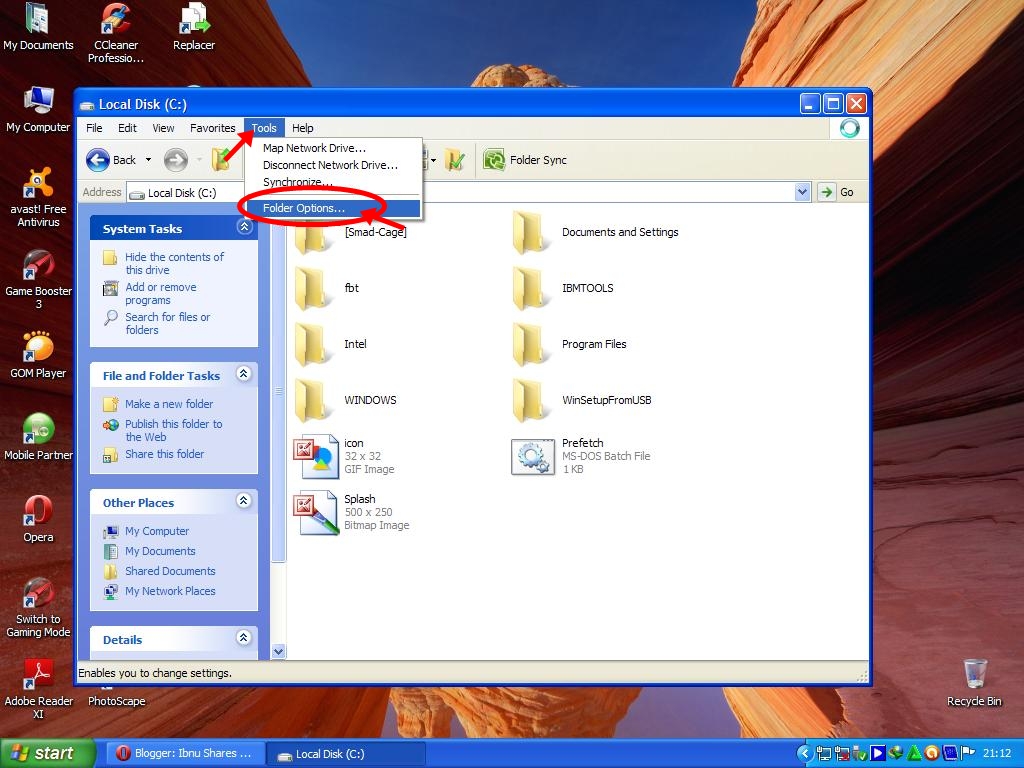Click the Game Booster 3 desktop icon
The height and width of the screenshot is (768, 1024).
[39, 279]
